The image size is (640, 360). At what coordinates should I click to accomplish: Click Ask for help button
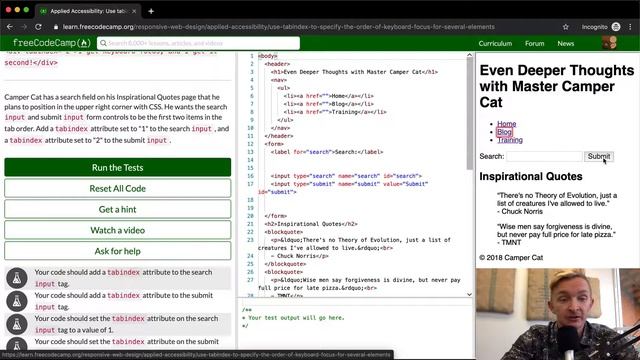118,251
